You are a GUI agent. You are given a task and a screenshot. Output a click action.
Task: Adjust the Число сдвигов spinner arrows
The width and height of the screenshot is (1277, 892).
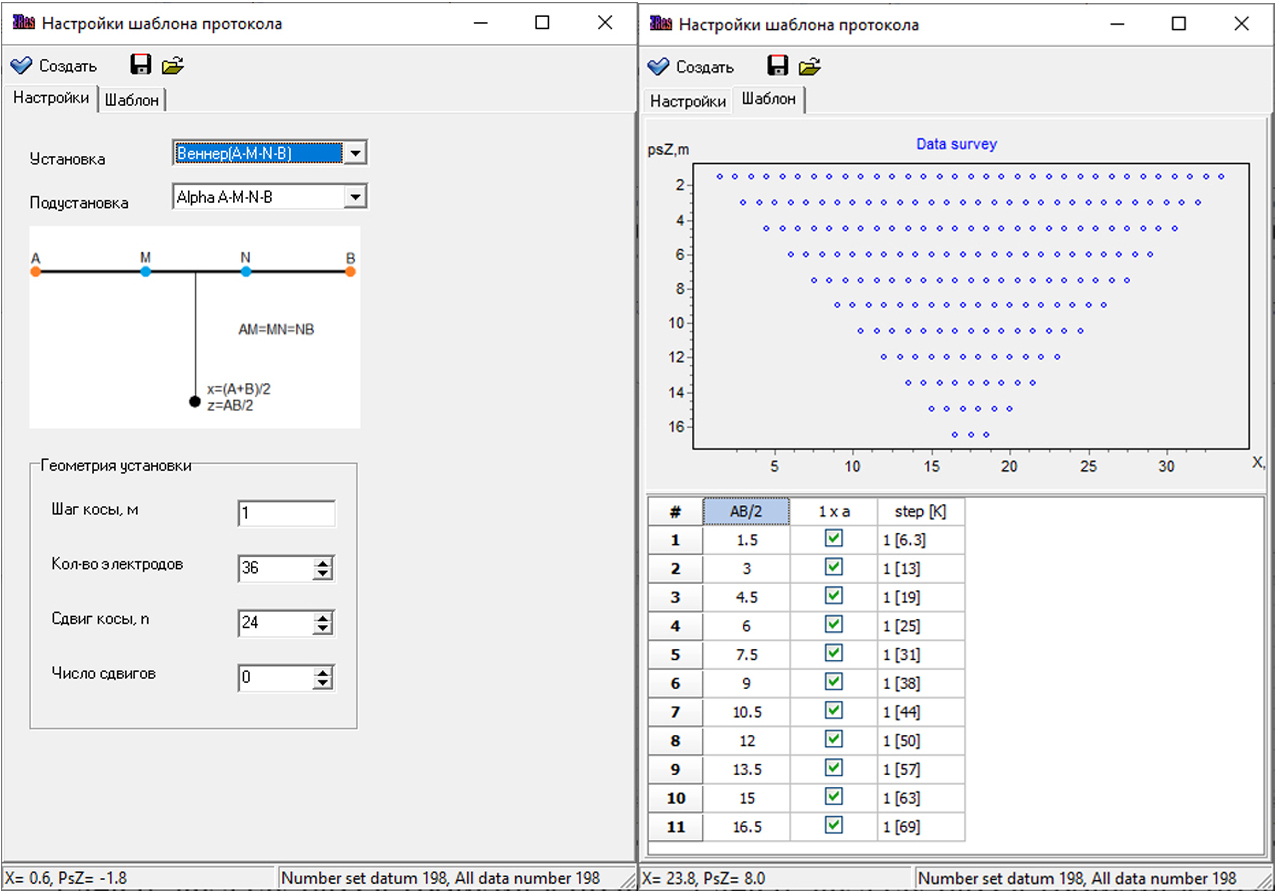click(323, 678)
